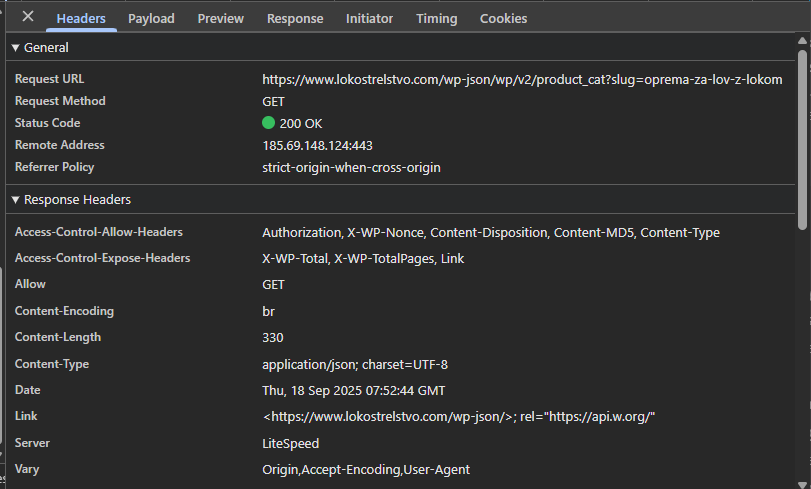Switch to the Response tab

[295, 19]
